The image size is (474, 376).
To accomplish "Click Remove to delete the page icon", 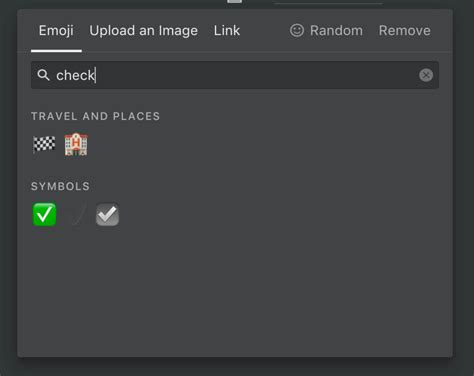I will [404, 31].
